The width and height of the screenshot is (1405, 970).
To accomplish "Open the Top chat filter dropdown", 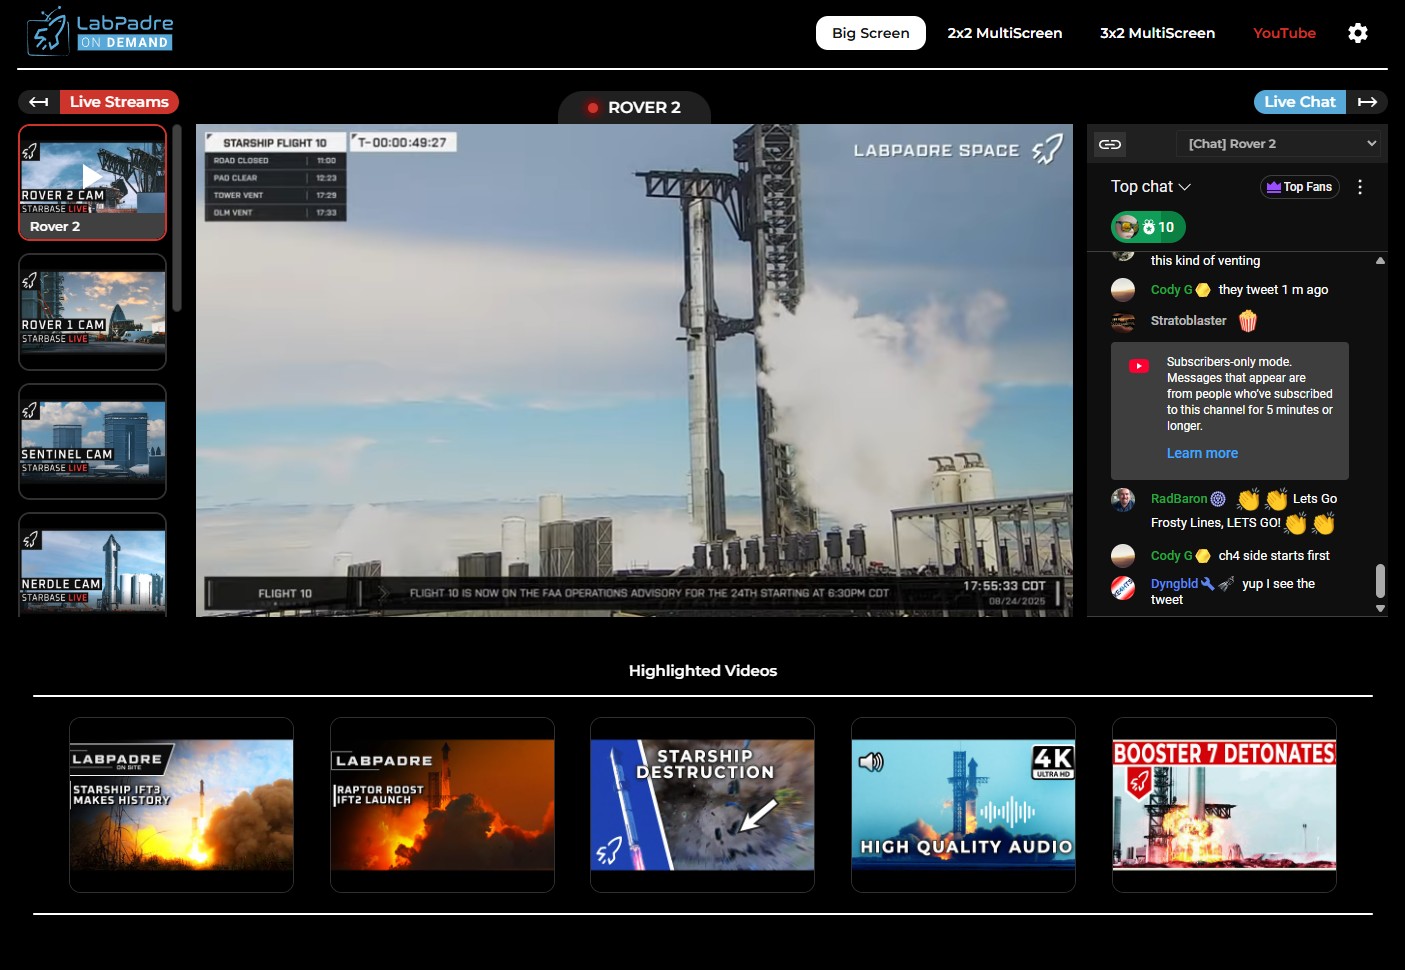I will pyautogui.click(x=1148, y=186).
